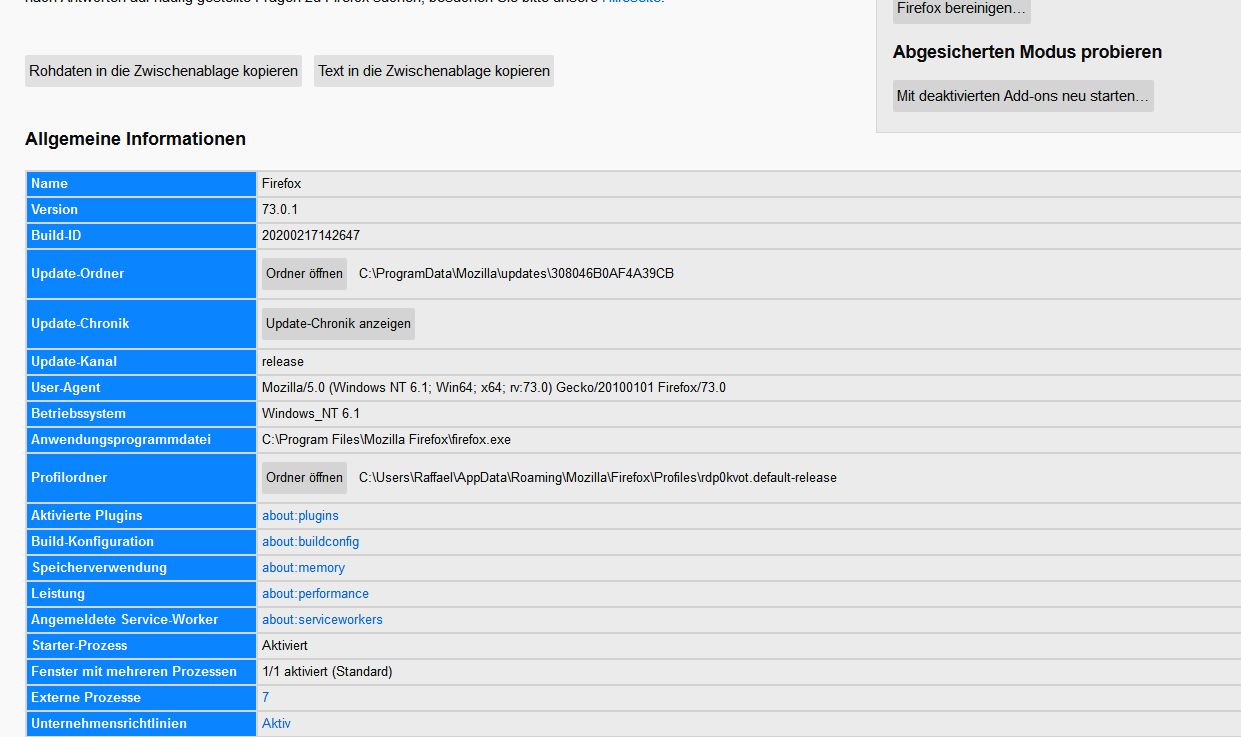Screen dimensions: 1241x737
Task: Click the 'Speicherverwendung' row header cell
Action: point(142,567)
